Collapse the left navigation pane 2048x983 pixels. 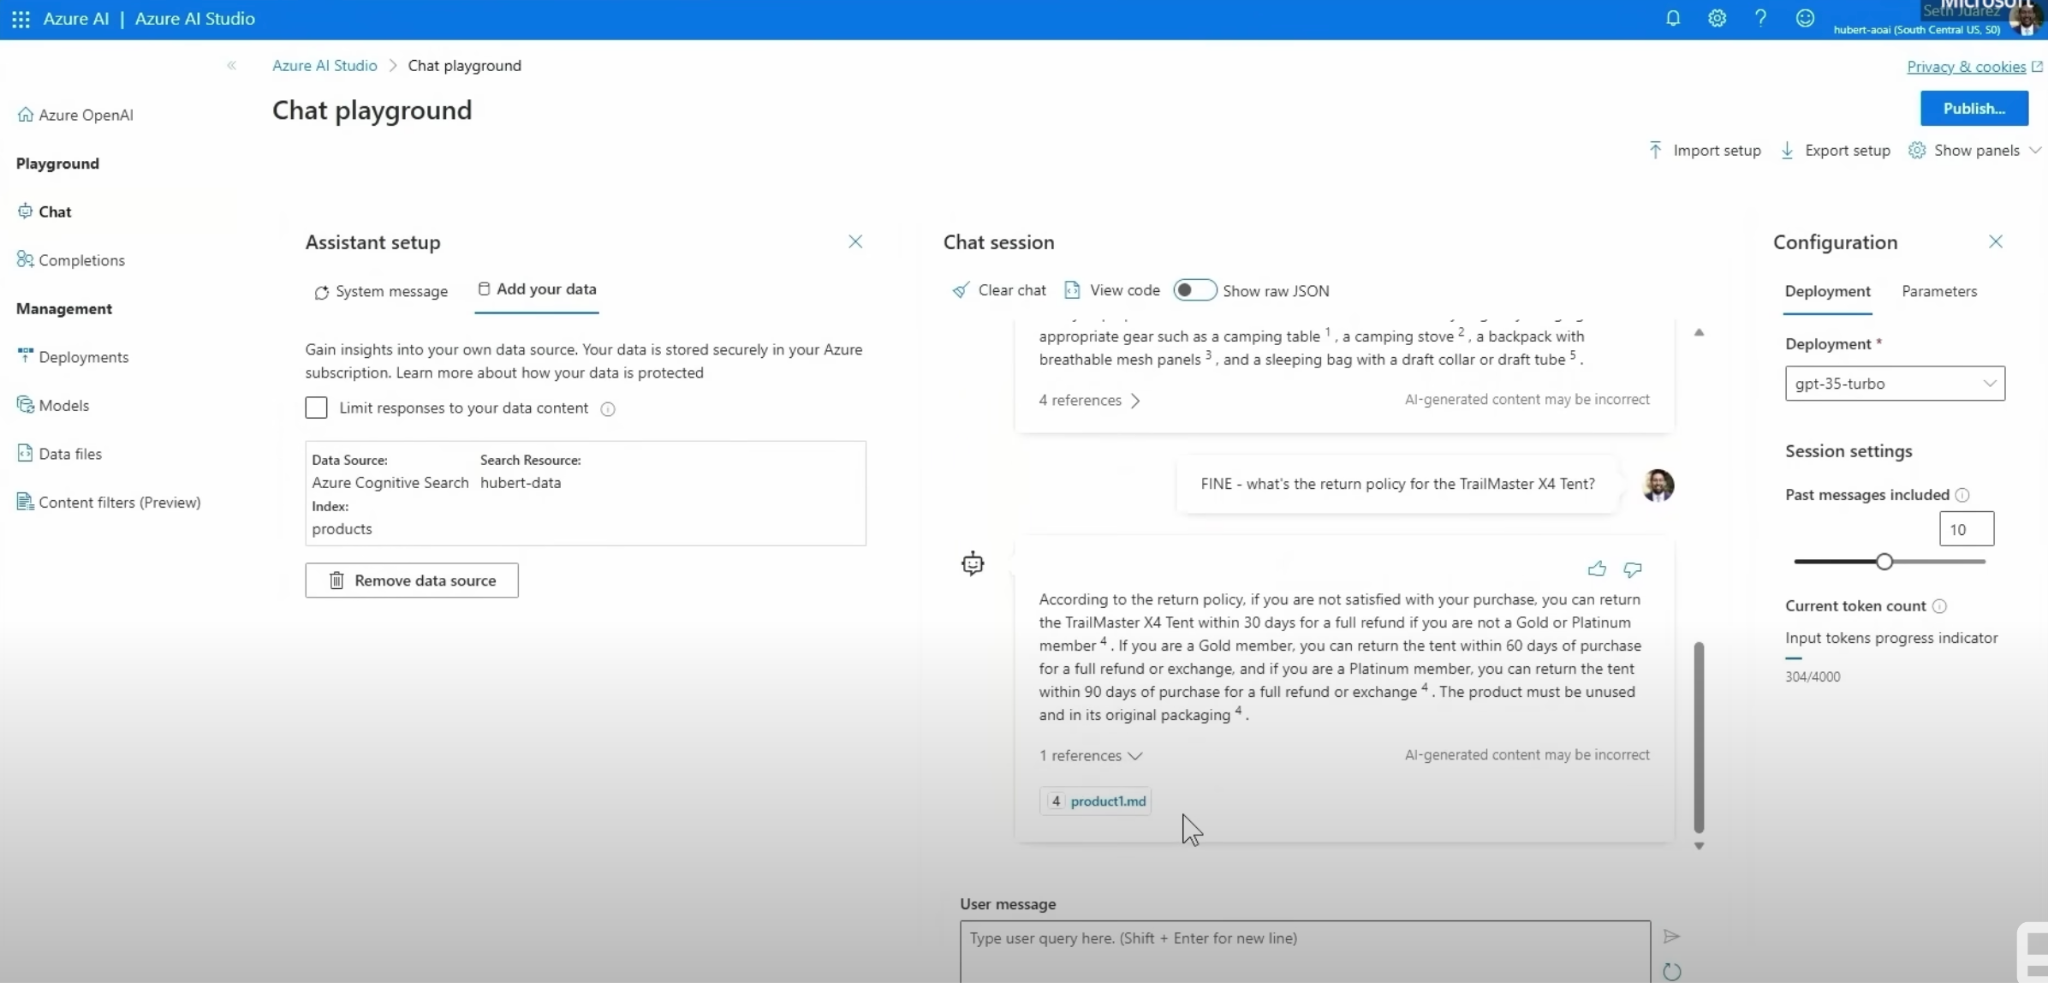click(232, 65)
